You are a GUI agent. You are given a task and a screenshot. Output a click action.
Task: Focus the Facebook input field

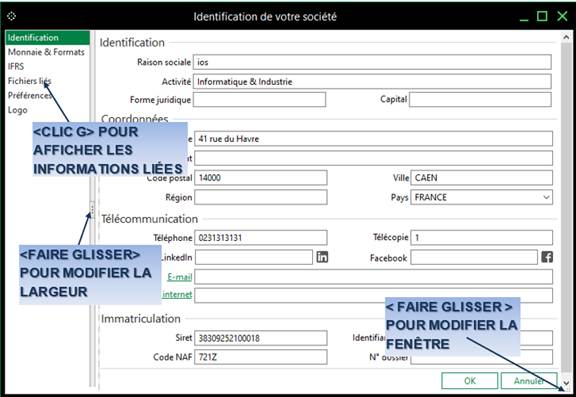[474, 257]
